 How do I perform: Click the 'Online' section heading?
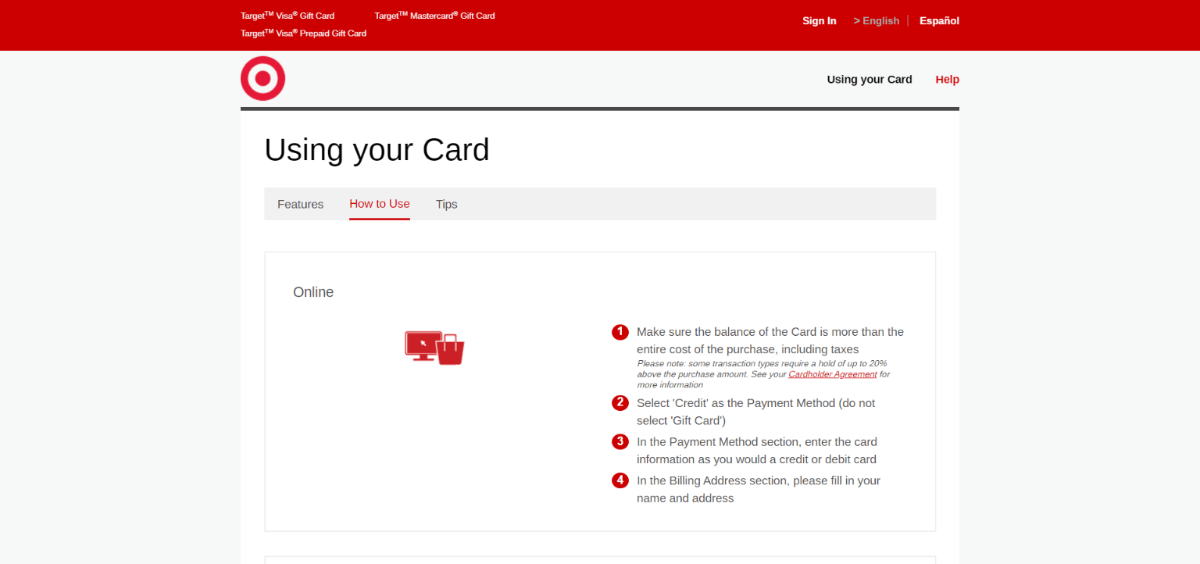[313, 292]
